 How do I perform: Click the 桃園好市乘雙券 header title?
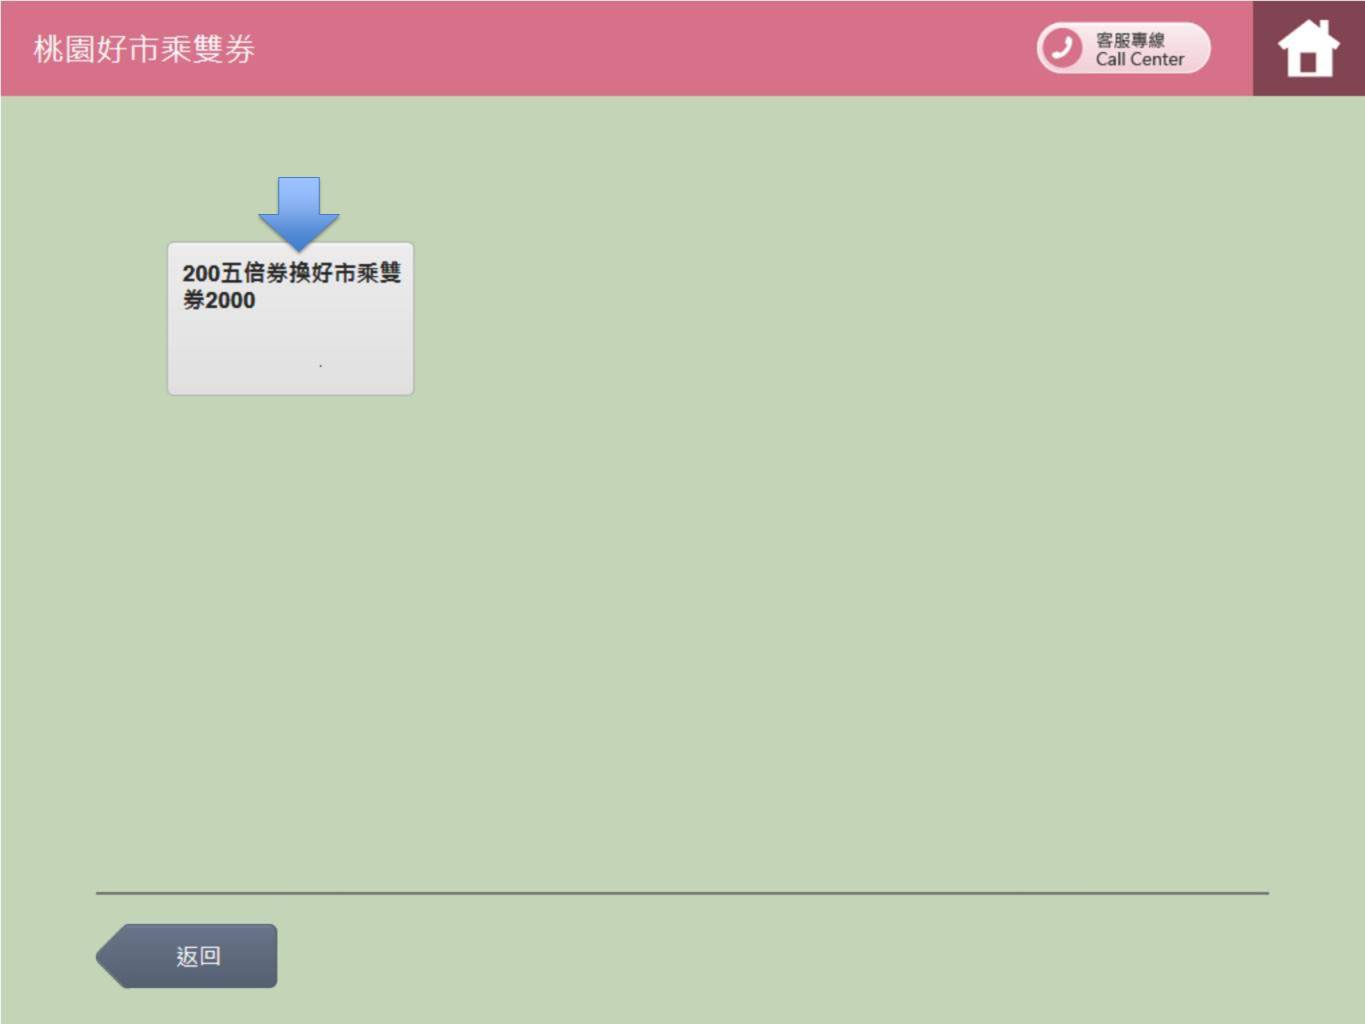click(x=144, y=49)
